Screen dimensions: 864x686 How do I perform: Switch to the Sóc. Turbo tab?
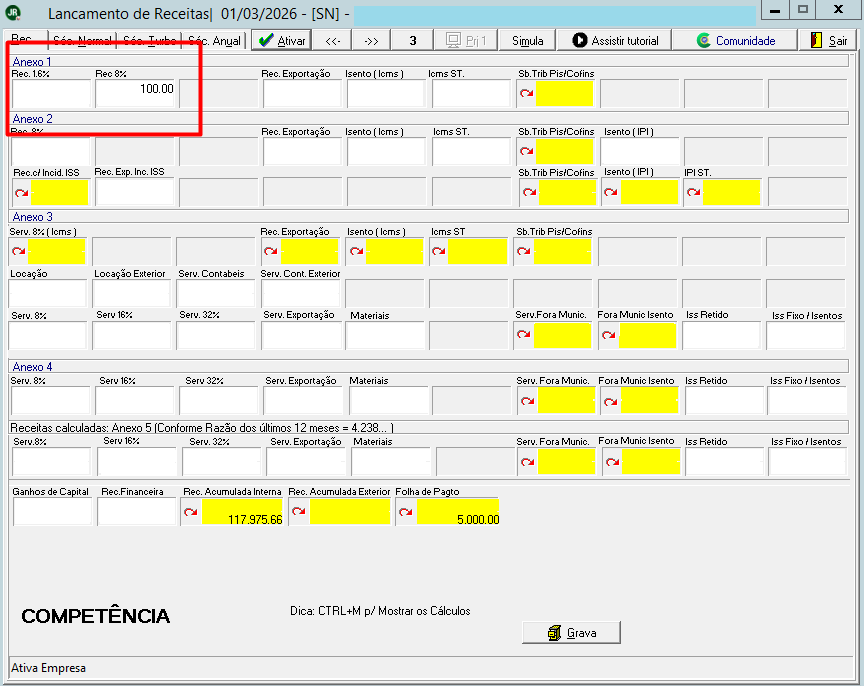[x=150, y=40]
